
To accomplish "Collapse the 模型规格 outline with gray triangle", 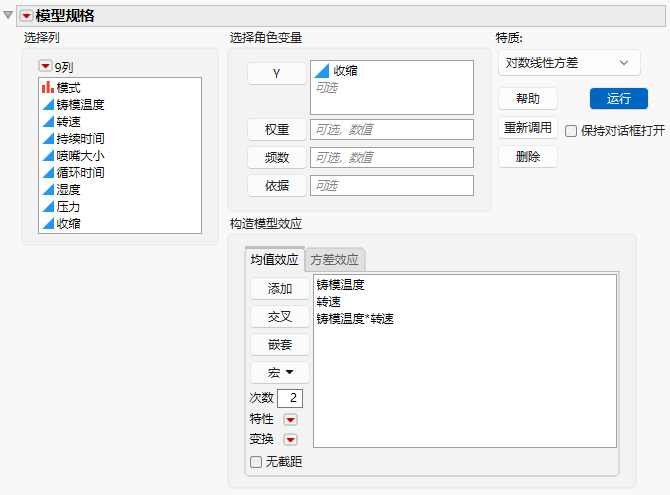I will click(x=8, y=15).
